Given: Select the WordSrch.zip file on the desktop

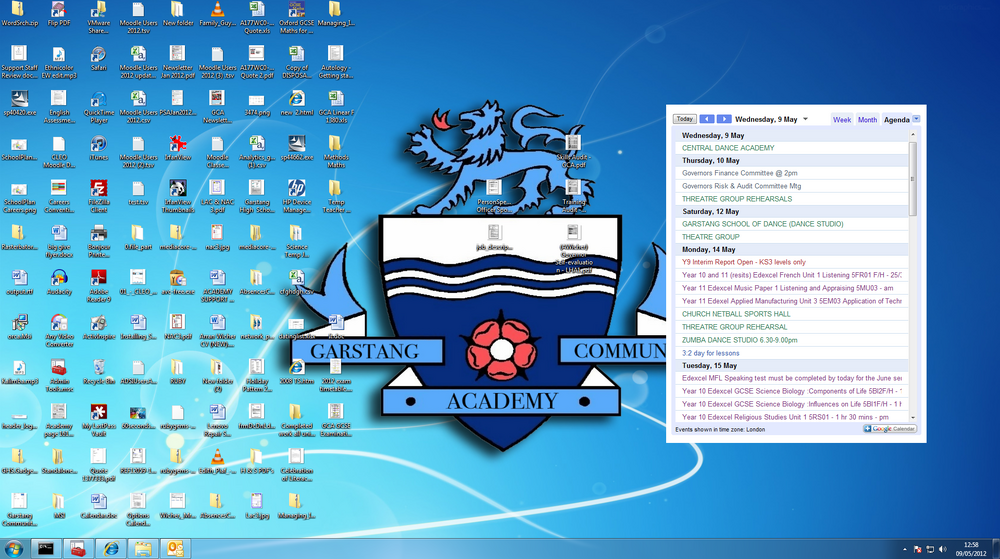Looking at the screenshot, I should pos(19,14).
